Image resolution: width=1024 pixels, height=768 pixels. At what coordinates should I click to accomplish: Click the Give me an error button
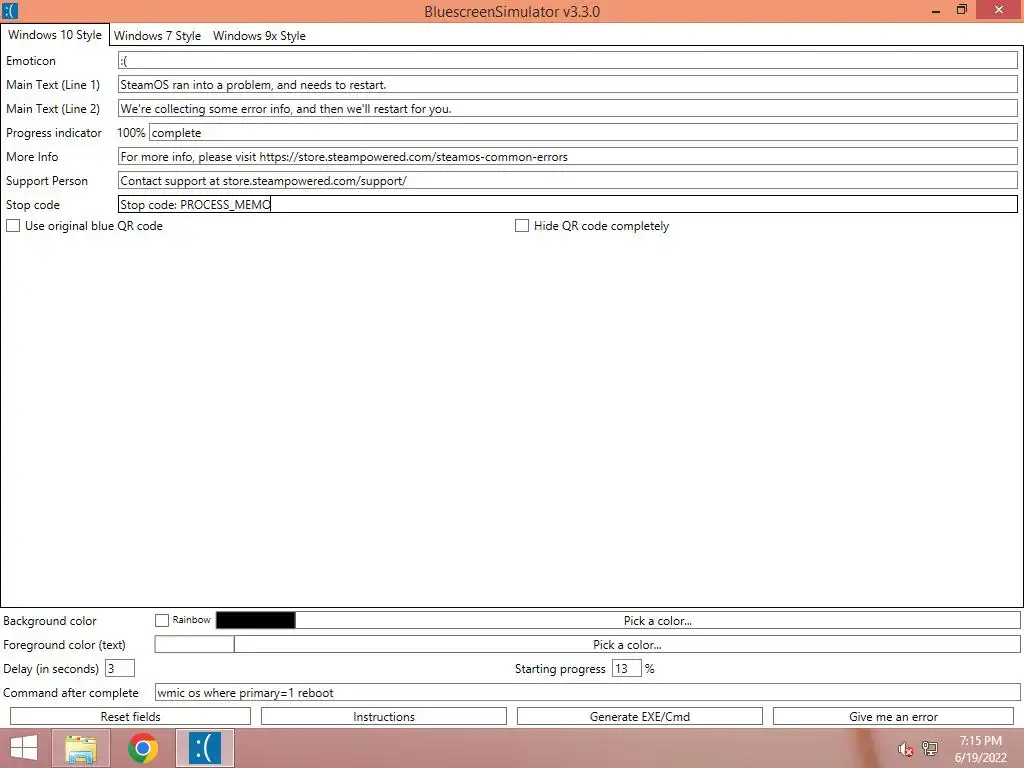pos(893,716)
